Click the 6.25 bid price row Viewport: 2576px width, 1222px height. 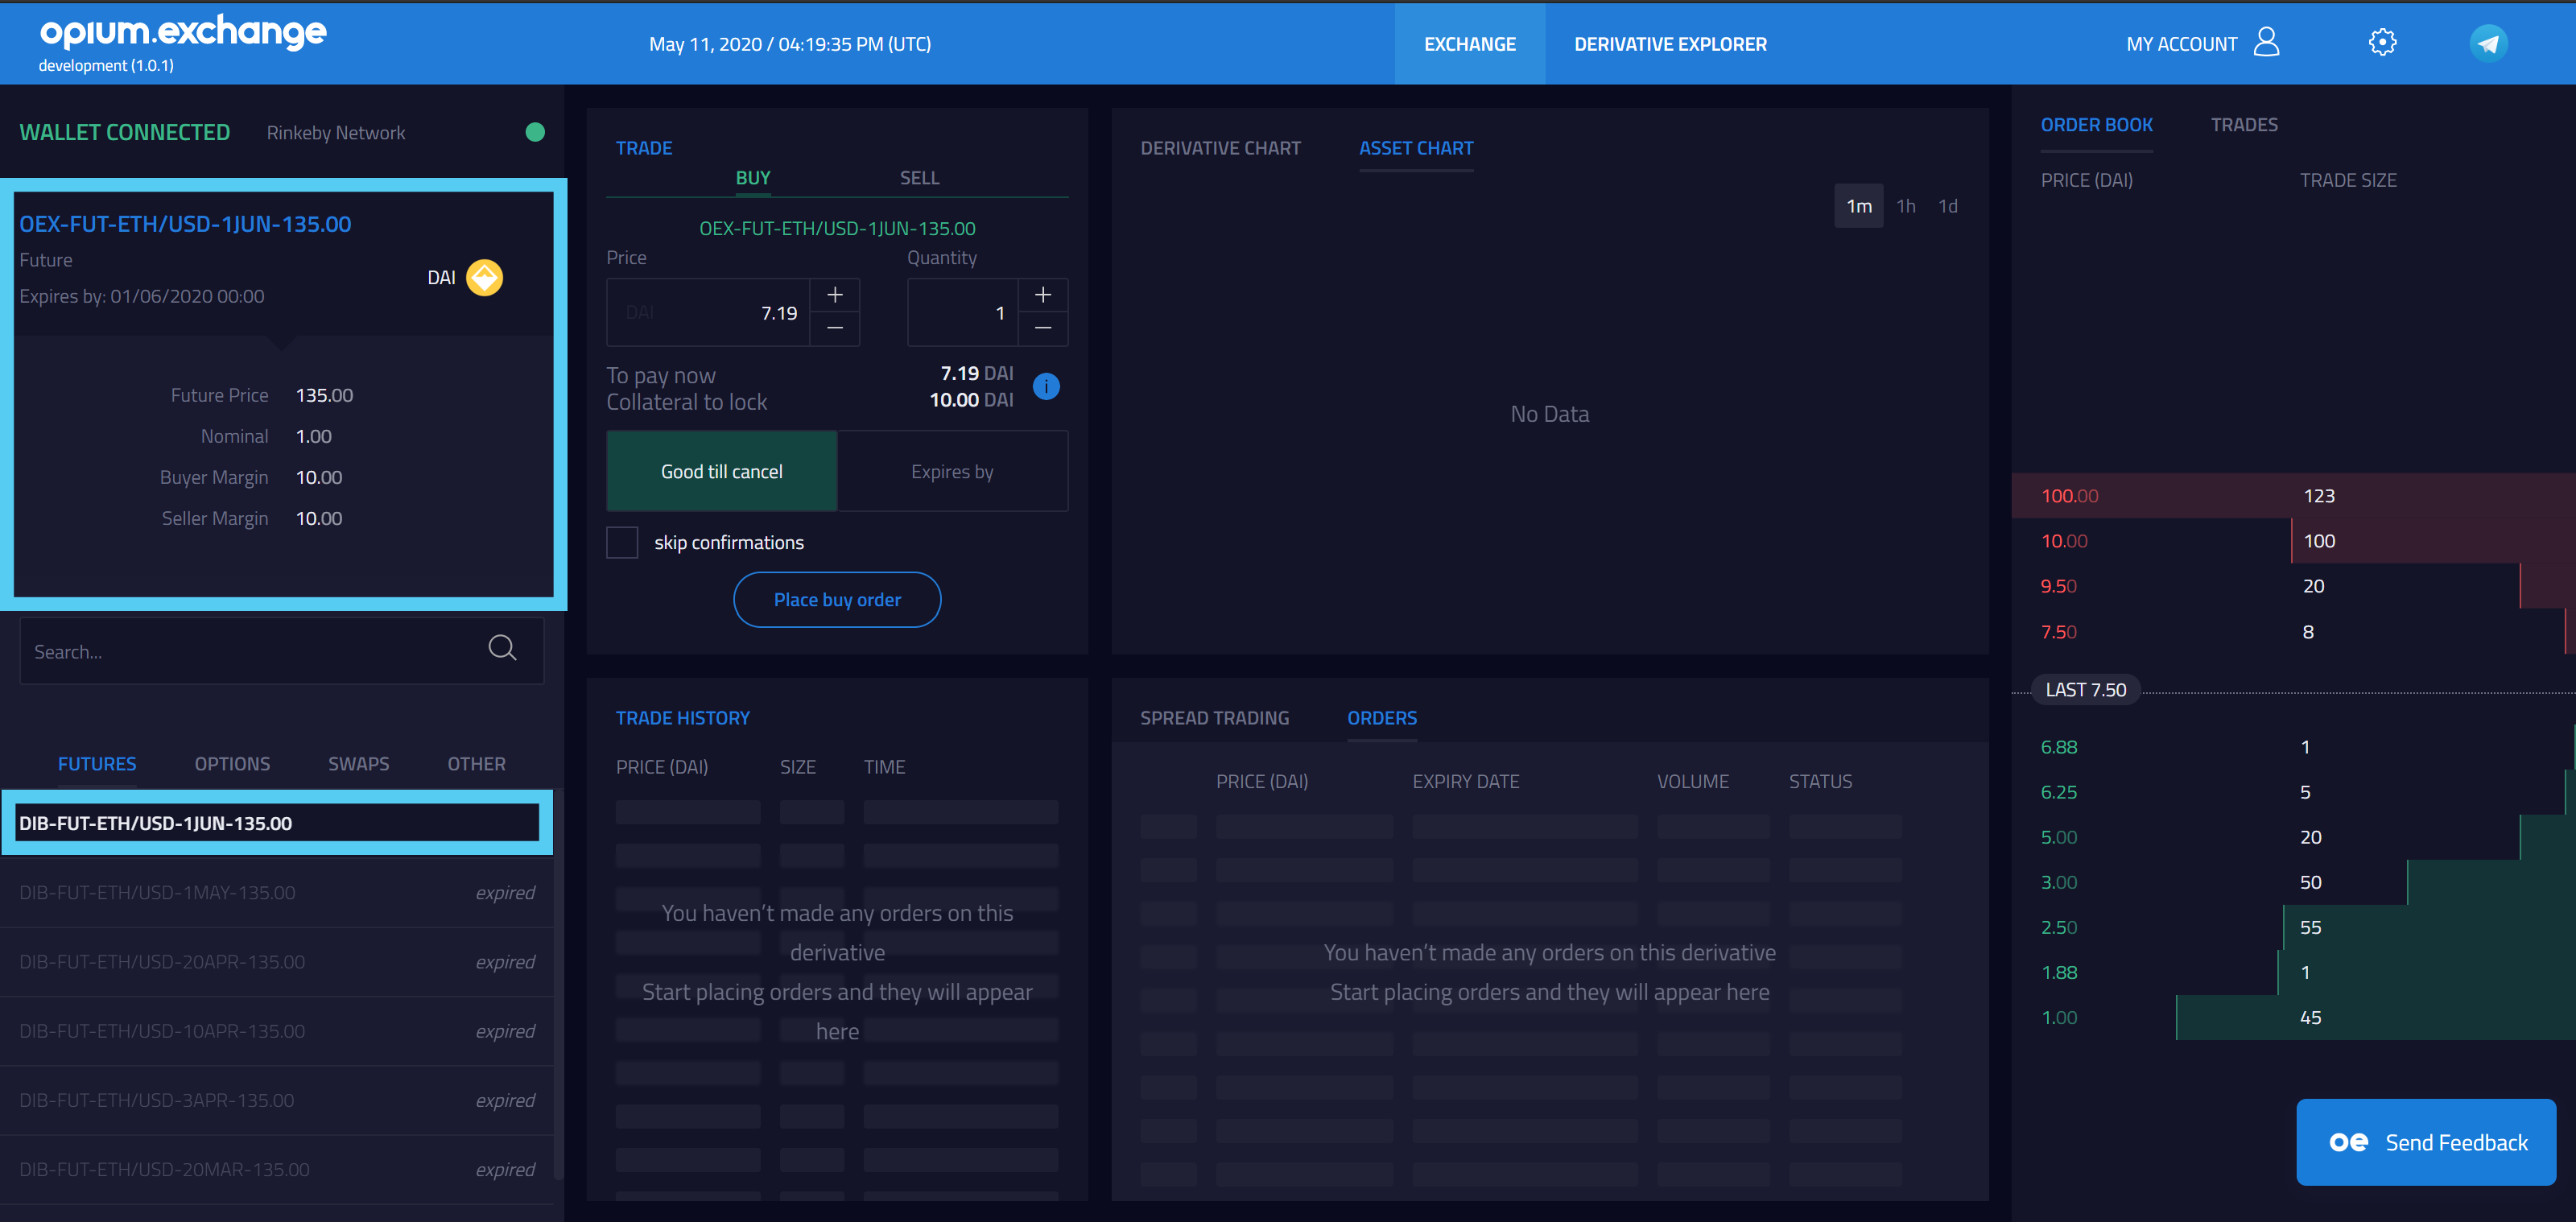click(x=2293, y=792)
